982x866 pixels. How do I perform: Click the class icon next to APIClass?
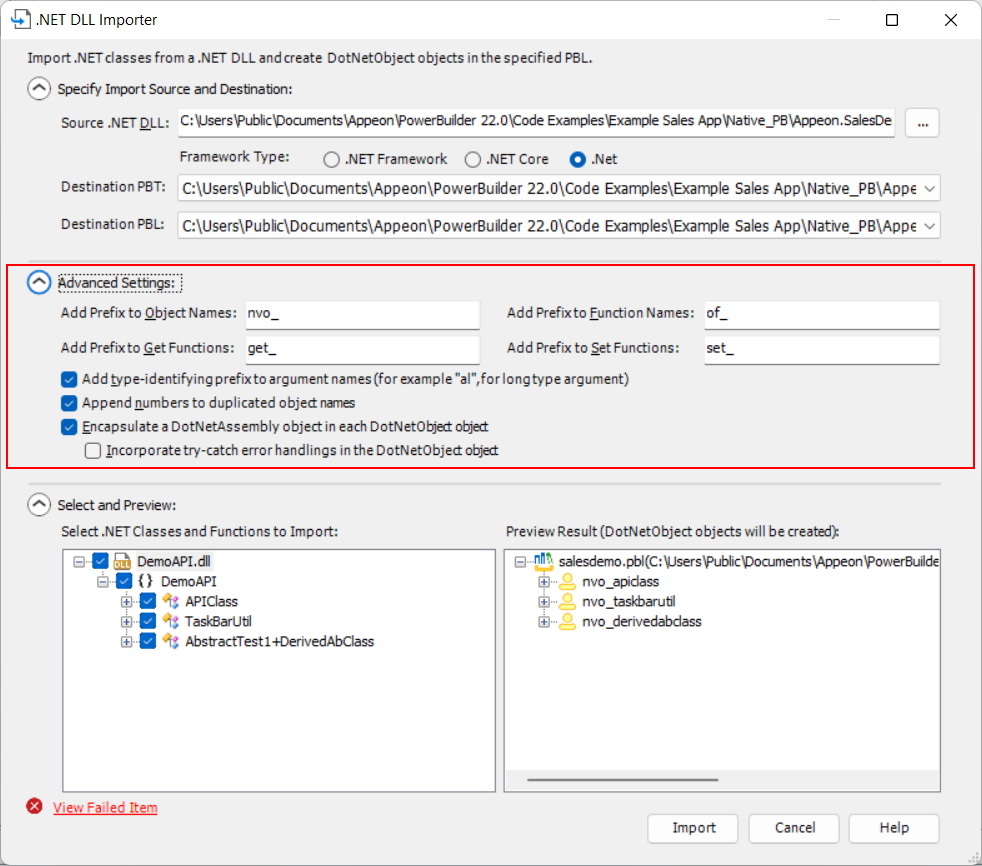[170, 601]
